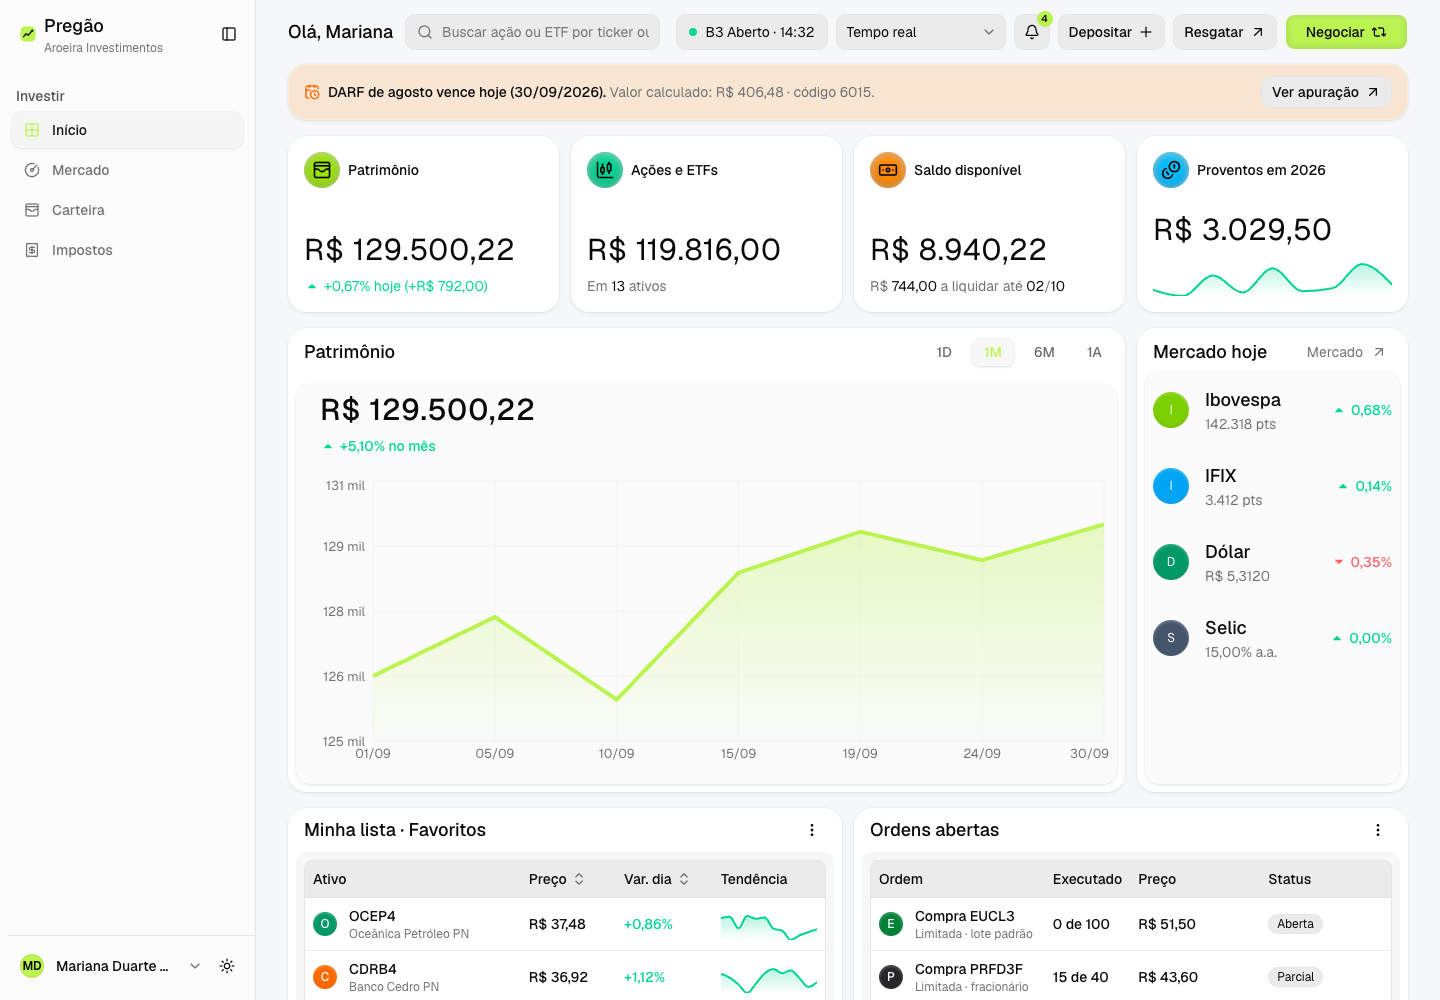Open Carteira in sidebar
Image resolution: width=1440 pixels, height=1000 pixels.
click(x=127, y=210)
